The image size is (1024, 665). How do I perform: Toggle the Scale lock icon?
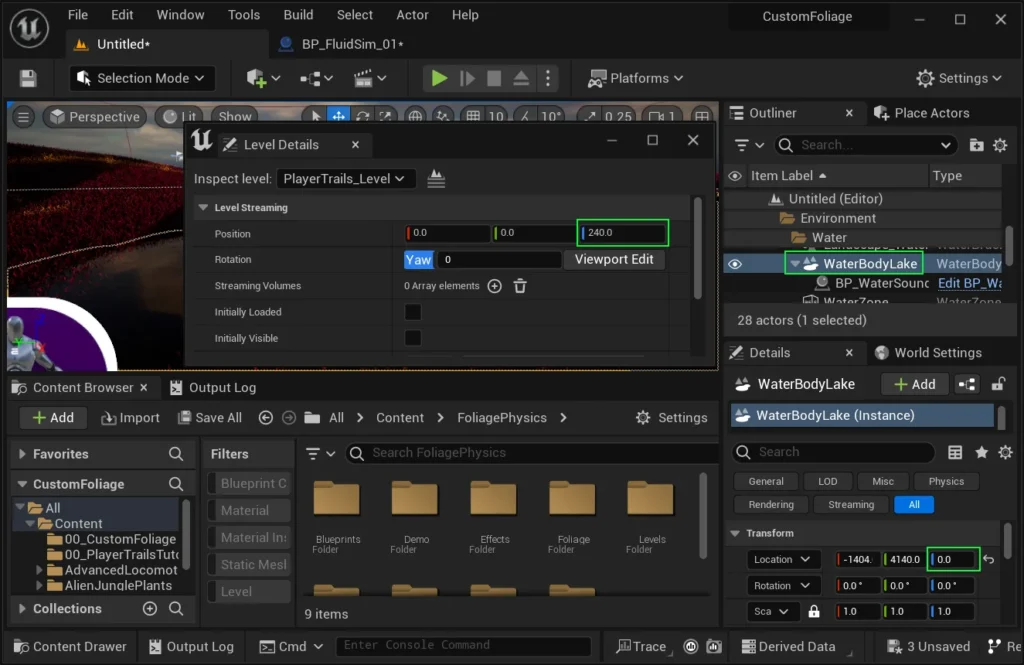[x=814, y=611]
